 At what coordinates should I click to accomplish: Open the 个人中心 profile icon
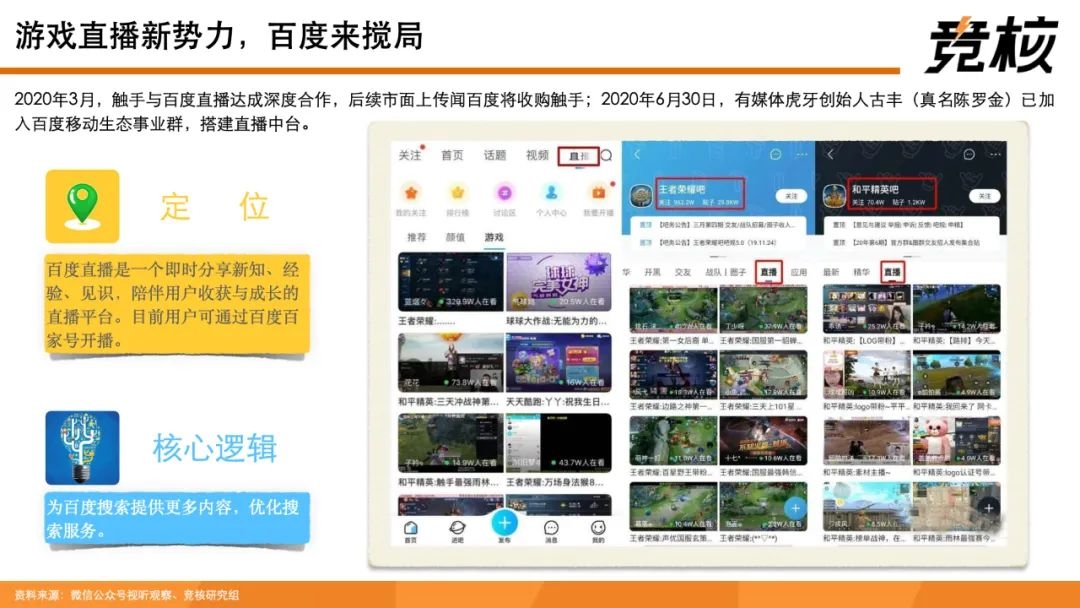[551, 193]
